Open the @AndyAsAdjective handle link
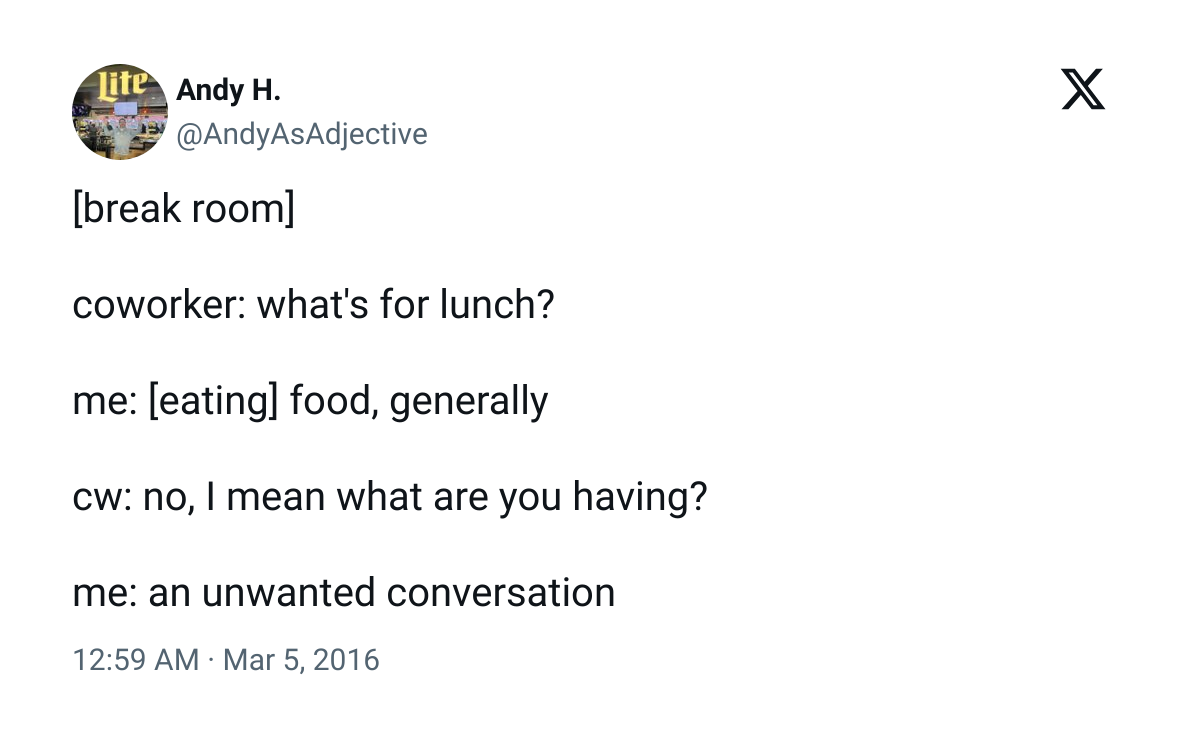This screenshot has height=744, width=1180. point(301,134)
